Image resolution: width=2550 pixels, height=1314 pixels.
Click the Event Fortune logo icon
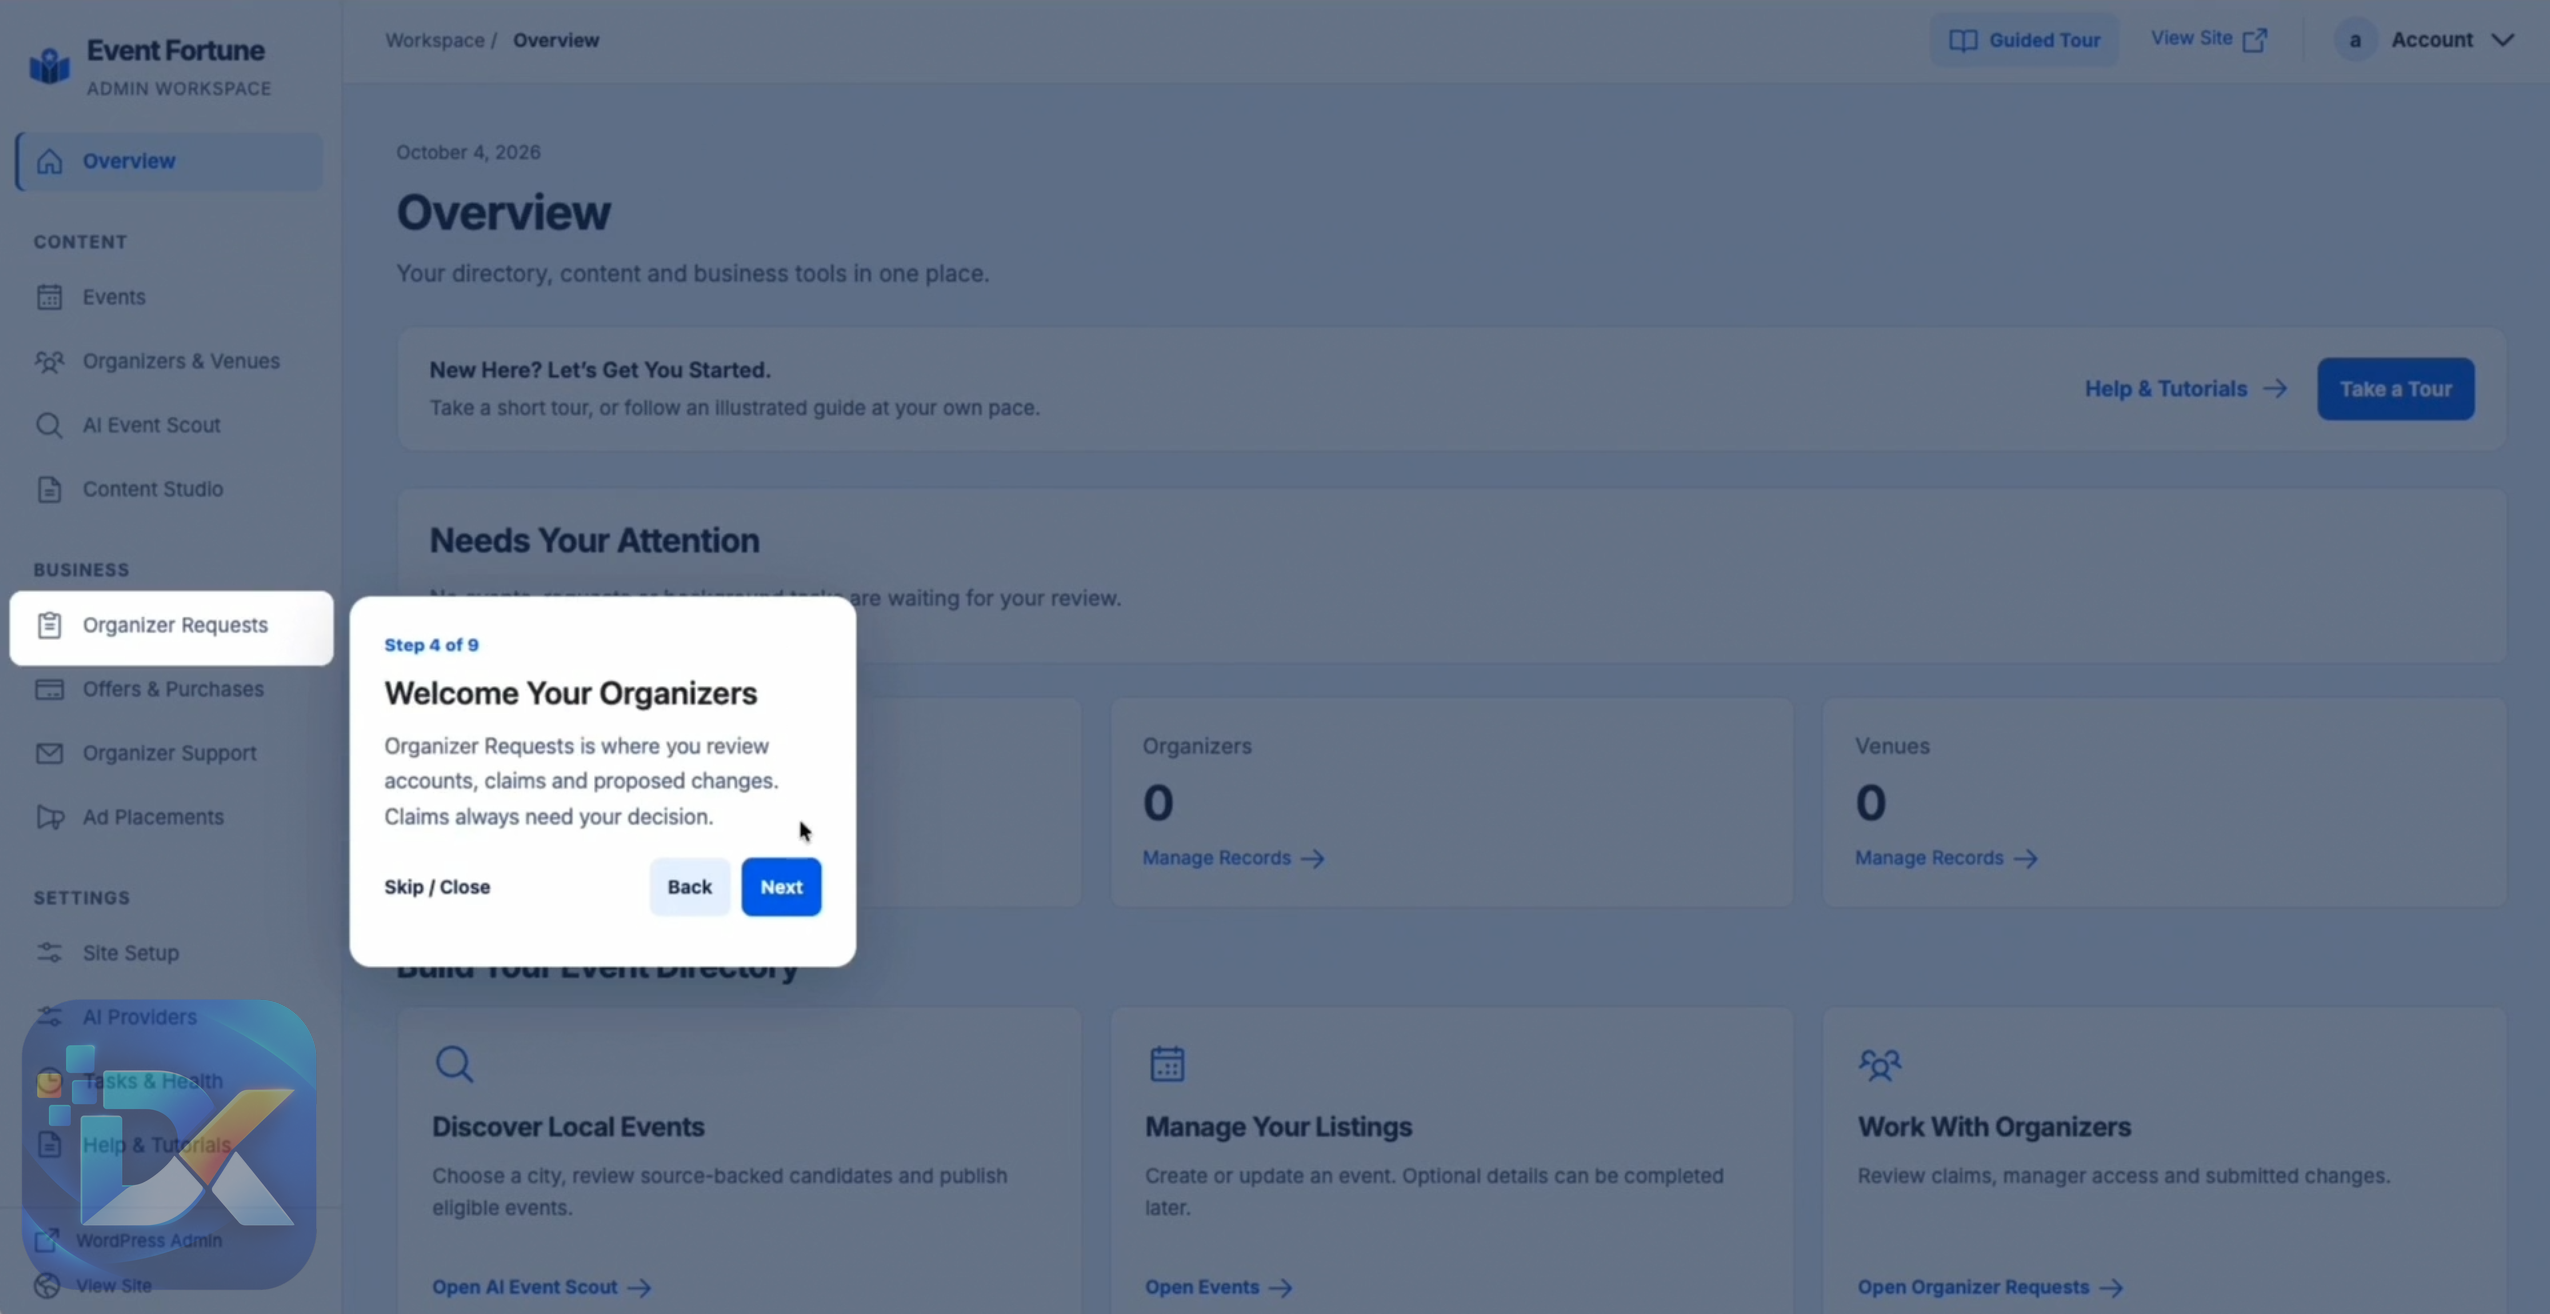[49, 67]
